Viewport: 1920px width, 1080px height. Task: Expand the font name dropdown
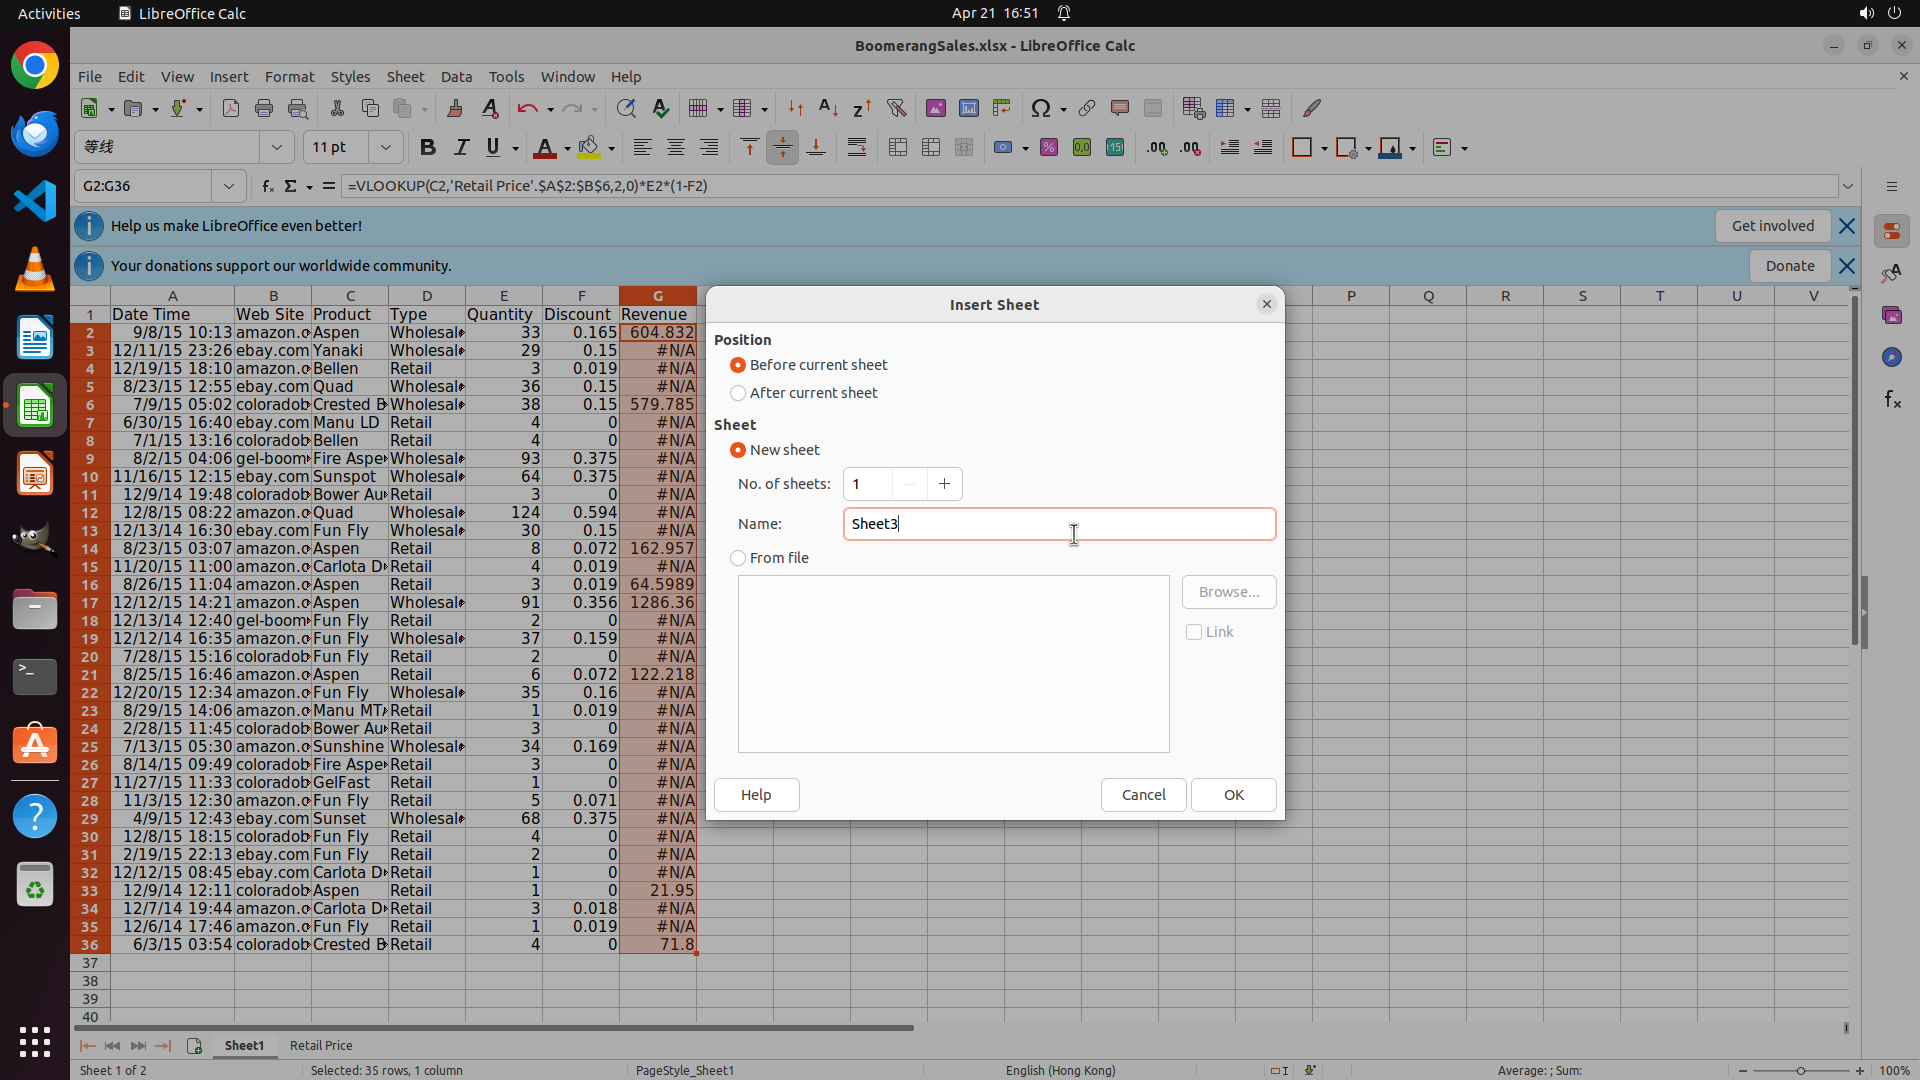(277, 148)
